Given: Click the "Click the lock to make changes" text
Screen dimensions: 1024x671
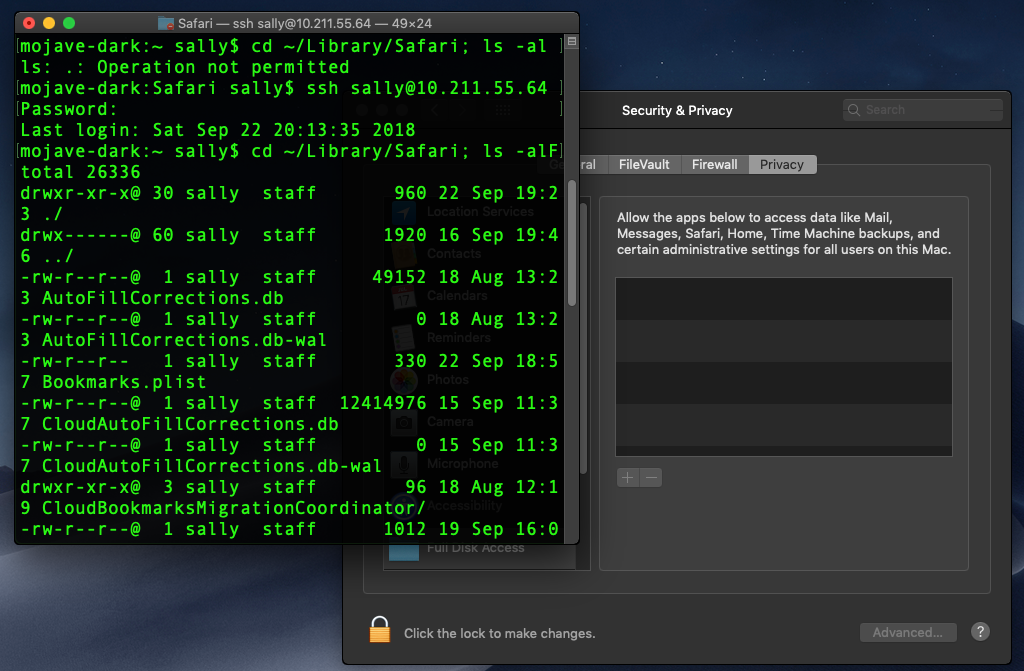Looking at the screenshot, I should coord(499,633).
